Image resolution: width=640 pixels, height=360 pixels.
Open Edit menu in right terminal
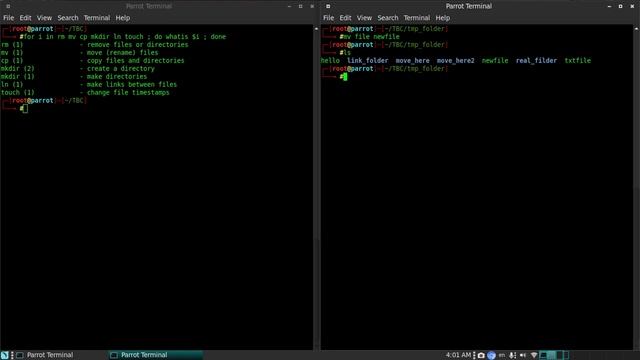coord(345,18)
